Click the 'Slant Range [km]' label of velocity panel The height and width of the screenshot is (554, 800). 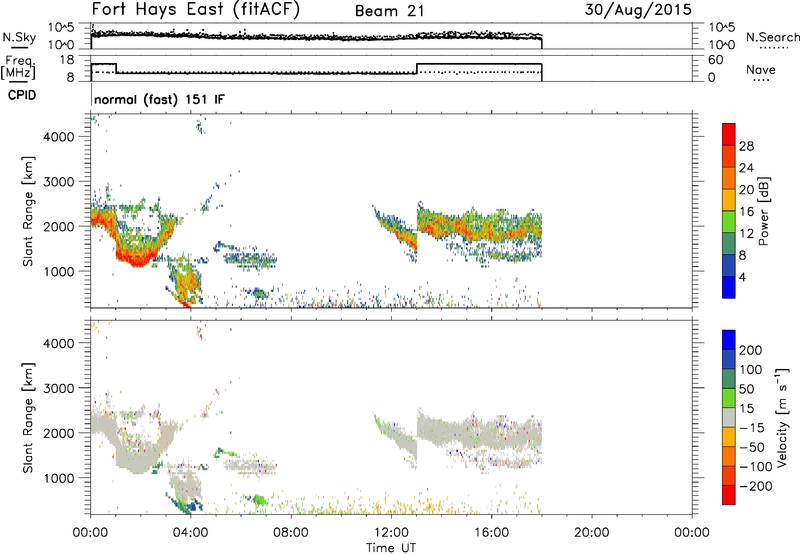(28, 418)
